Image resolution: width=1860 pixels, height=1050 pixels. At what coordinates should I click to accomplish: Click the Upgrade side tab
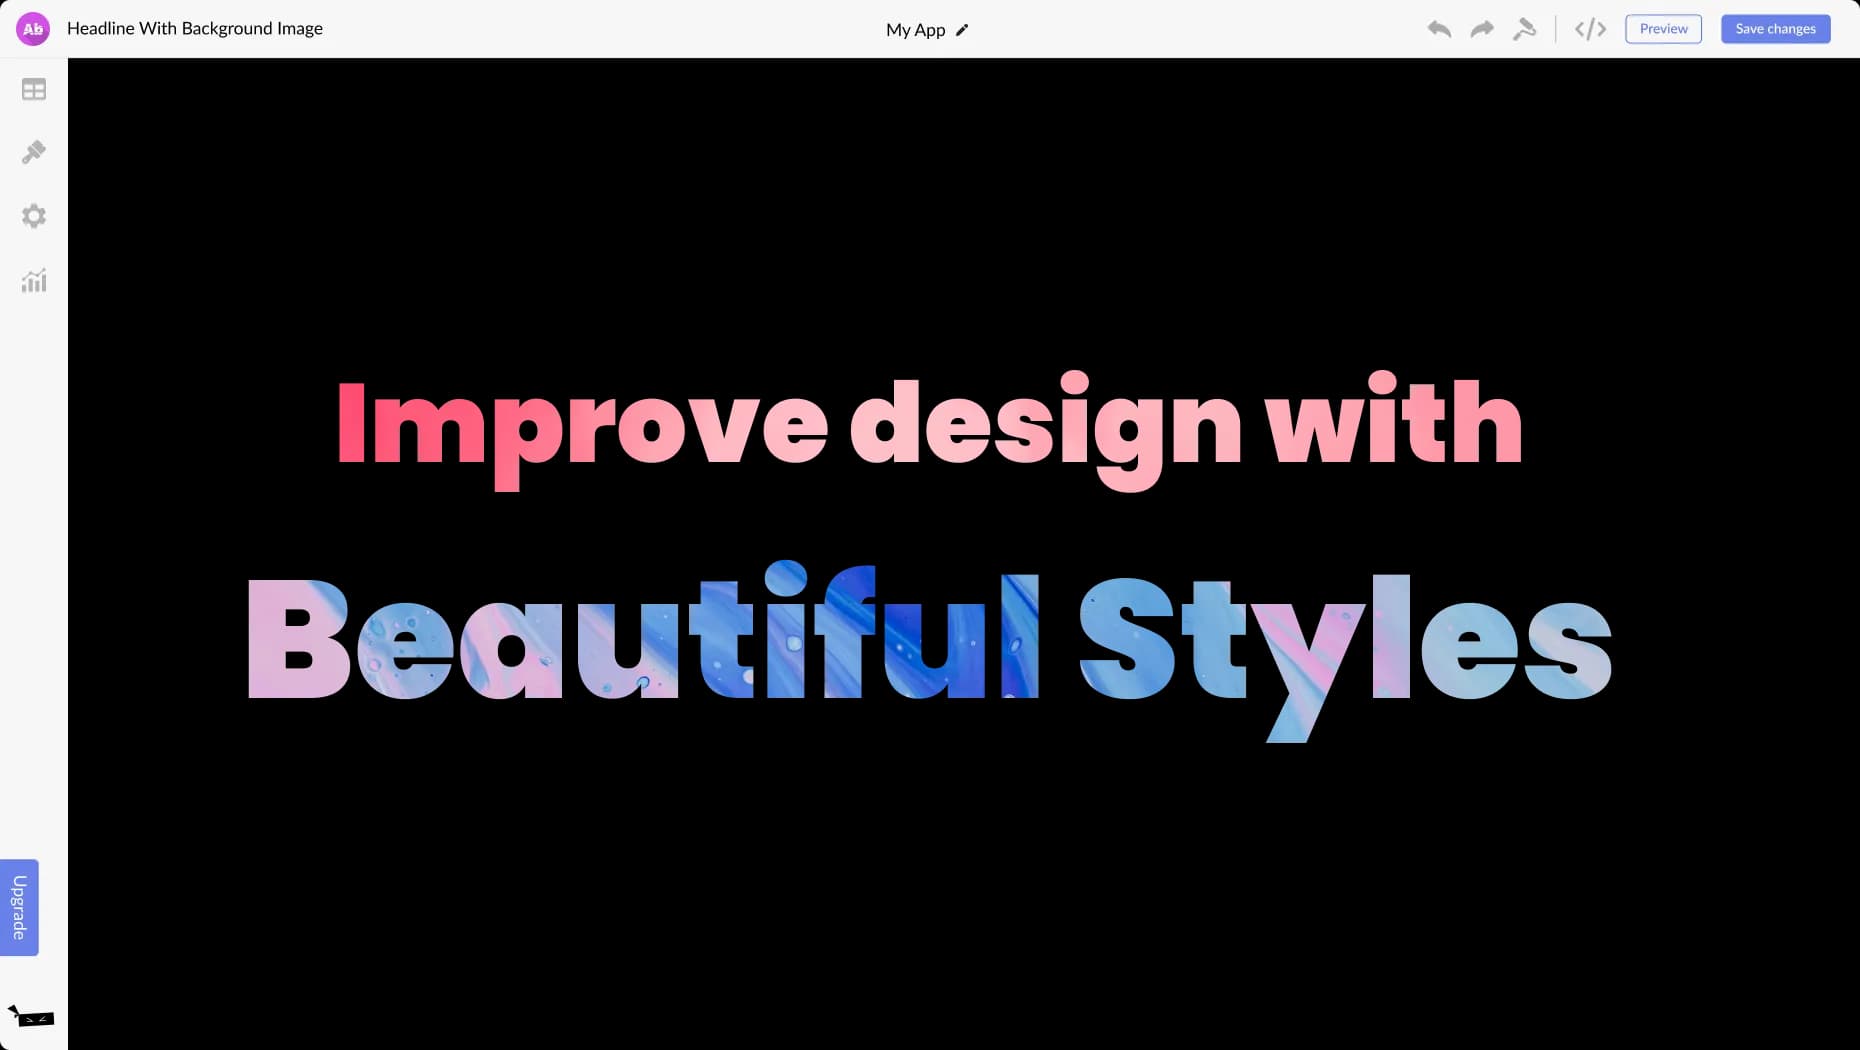click(19, 907)
